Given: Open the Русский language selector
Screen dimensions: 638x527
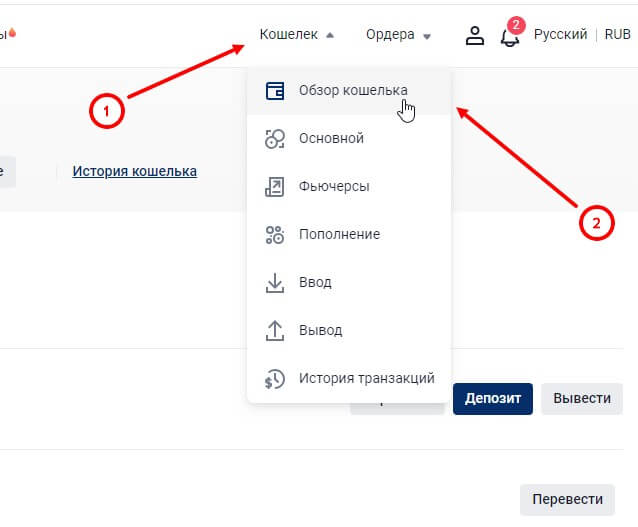Looking at the screenshot, I should [560, 35].
